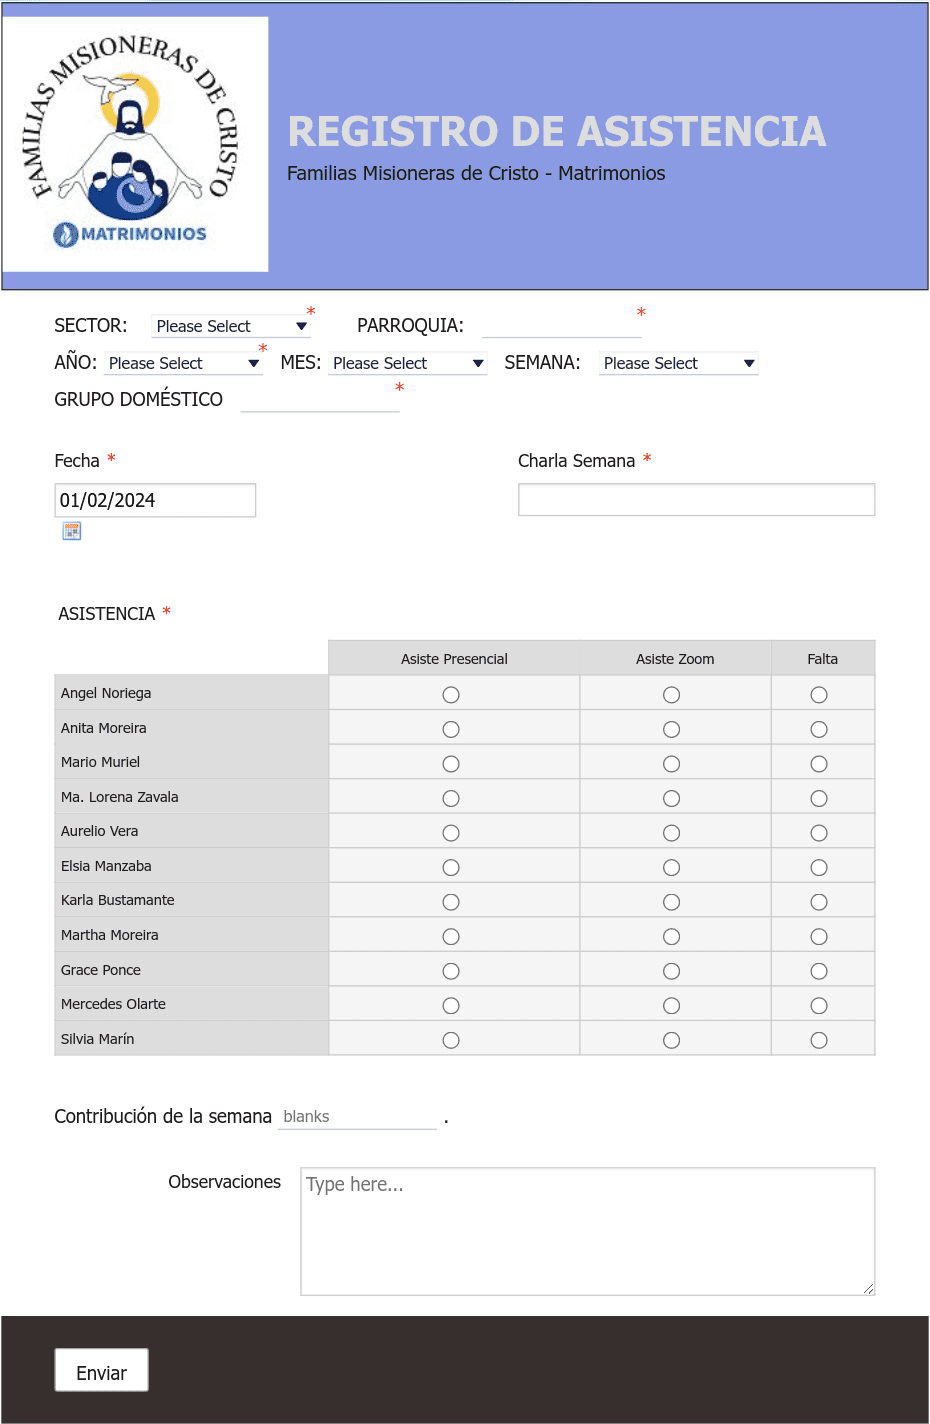Mark Aurelio Vera as Asiste Presencial
This screenshot has height=1424, width=930.
click(451, 833)
